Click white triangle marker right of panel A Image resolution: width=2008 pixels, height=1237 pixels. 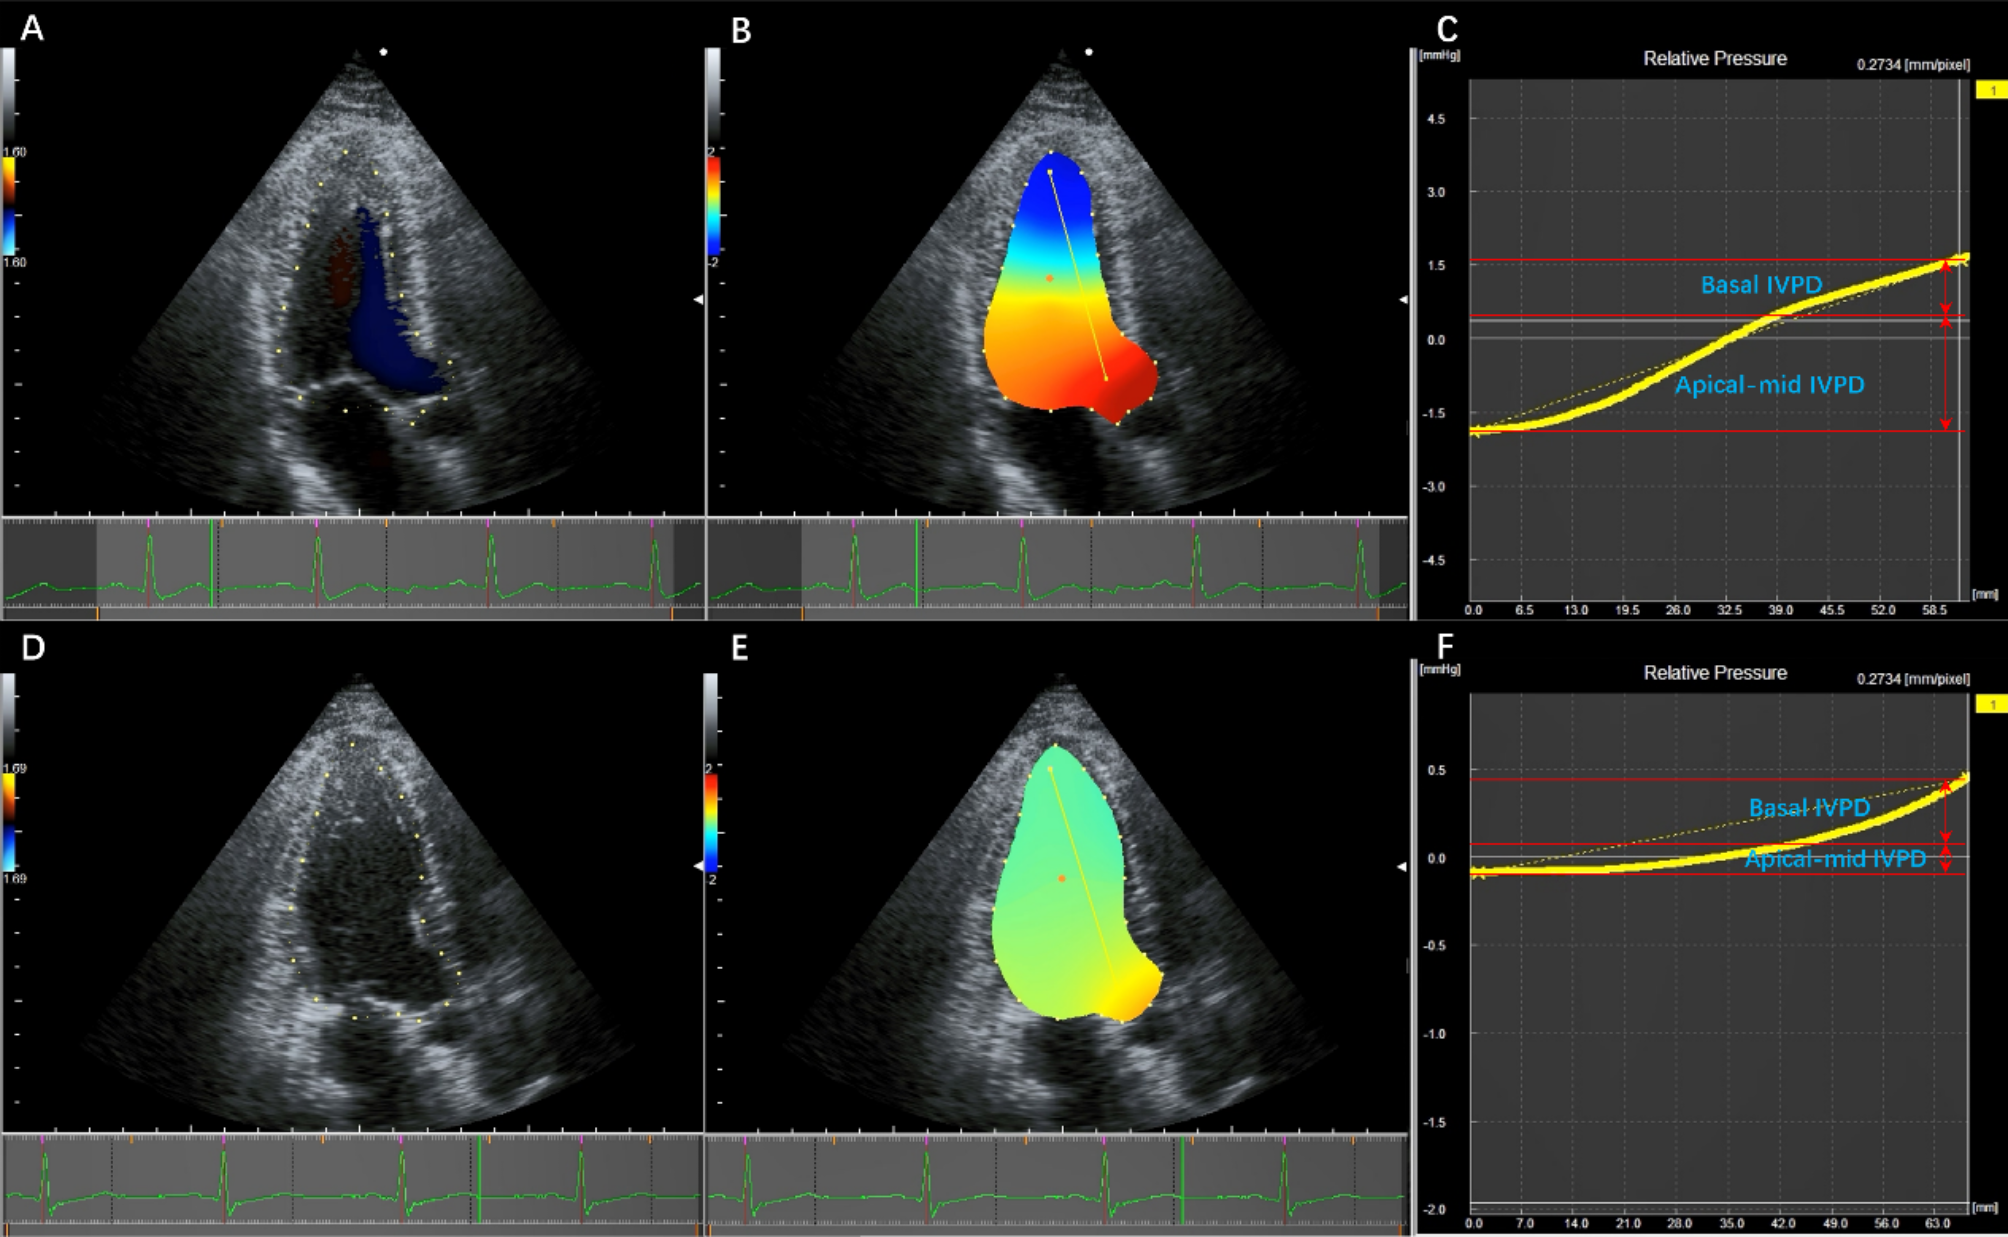point(698,299)
